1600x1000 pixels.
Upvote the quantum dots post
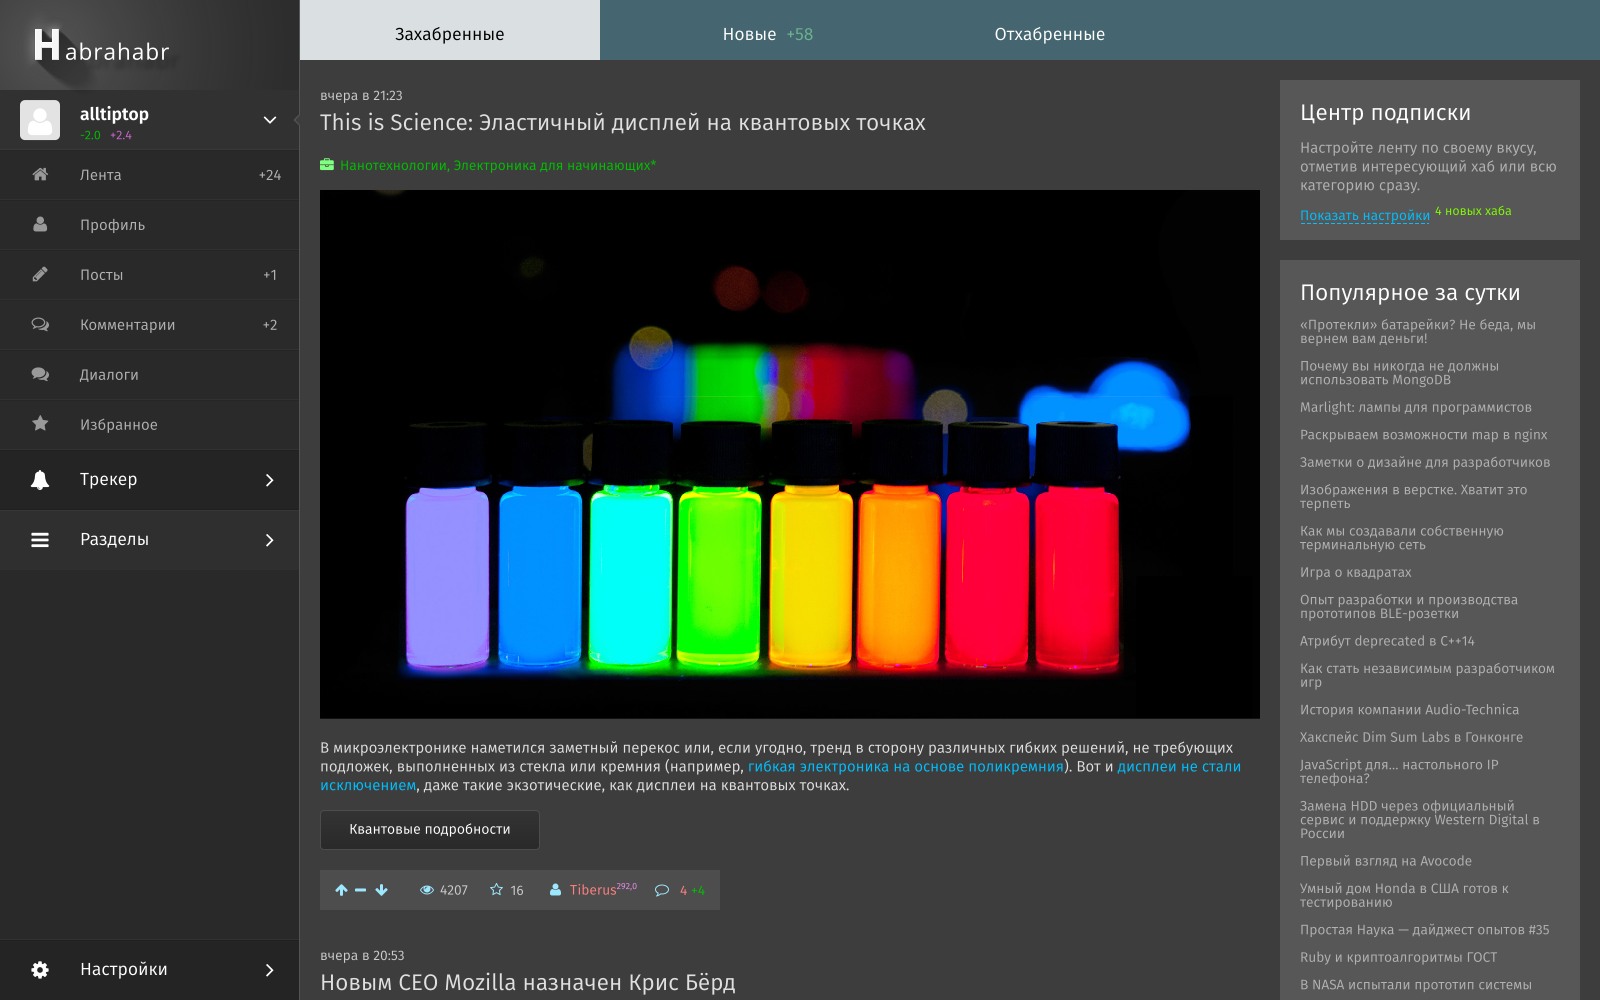(x=341, y=890)
